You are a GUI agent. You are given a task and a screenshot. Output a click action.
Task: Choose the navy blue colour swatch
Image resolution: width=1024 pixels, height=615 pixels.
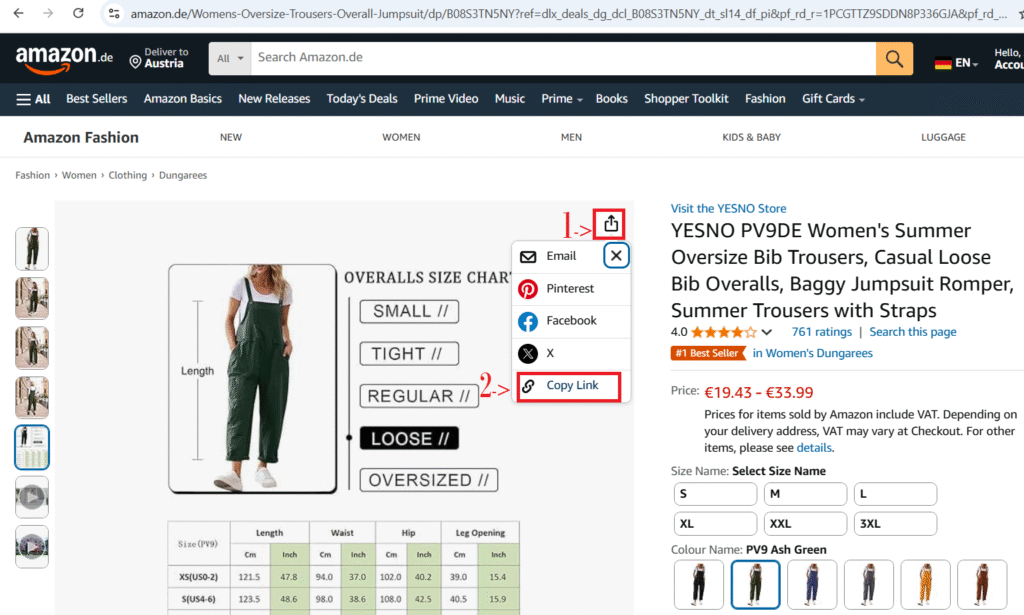(812, 584)
